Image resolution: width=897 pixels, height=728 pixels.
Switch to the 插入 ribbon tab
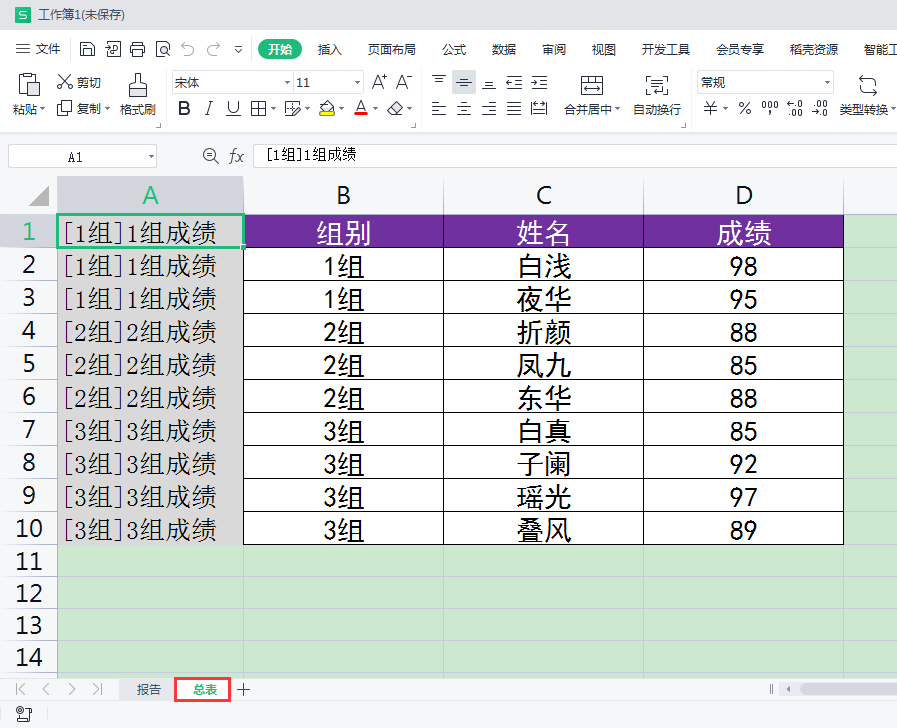pyautogui.click(x=330, y=50)
